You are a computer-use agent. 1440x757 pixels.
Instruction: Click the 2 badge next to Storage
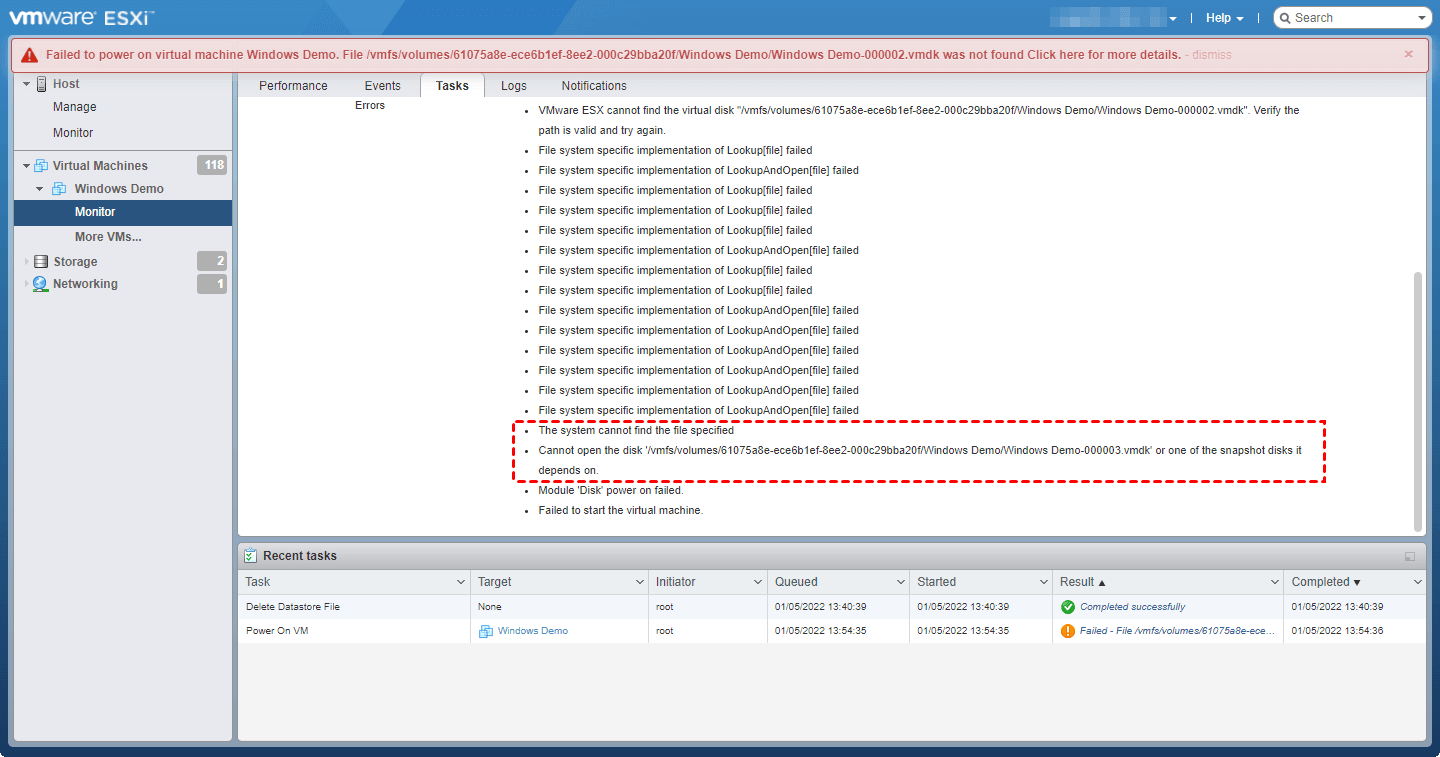pos(212,261)
